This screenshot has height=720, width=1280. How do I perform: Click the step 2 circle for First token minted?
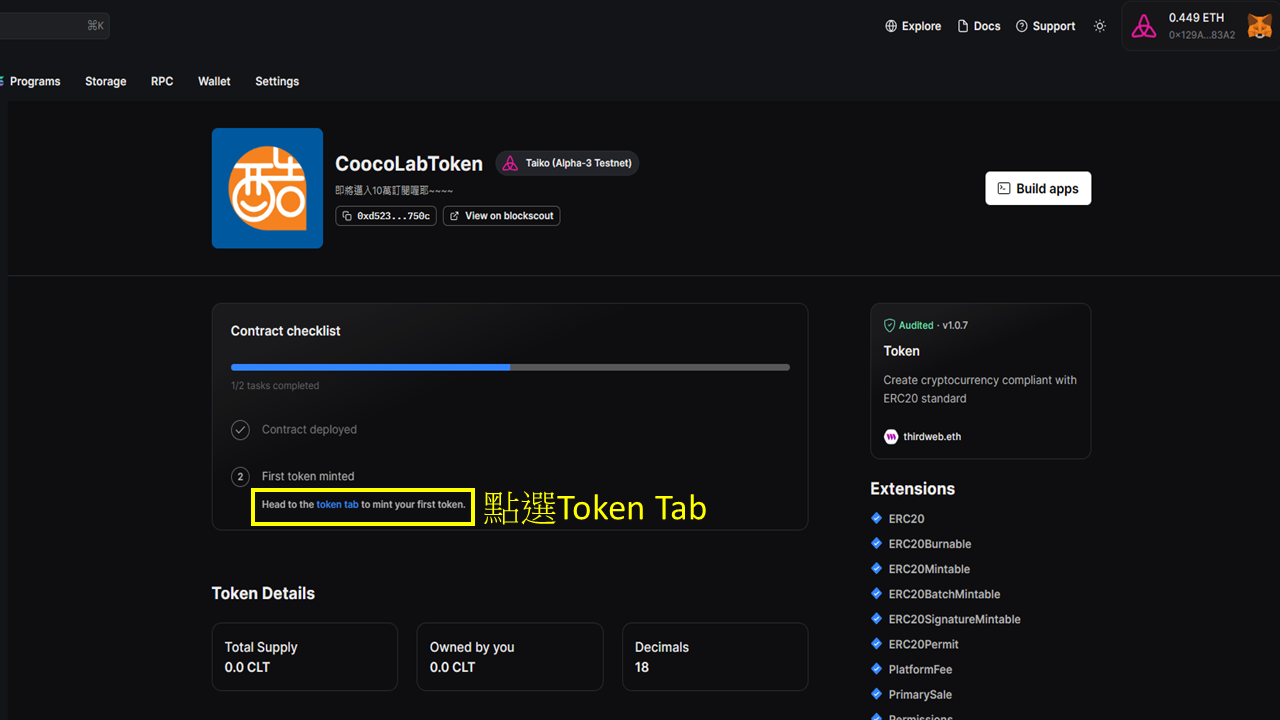240,477
